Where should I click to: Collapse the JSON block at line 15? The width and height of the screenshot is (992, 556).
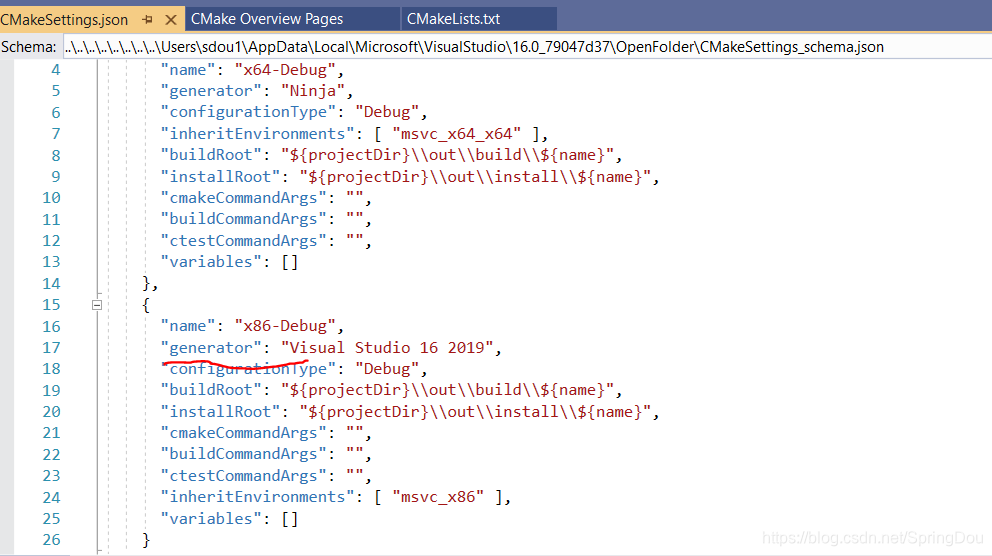pyautogui.click(x=97, y=305)
